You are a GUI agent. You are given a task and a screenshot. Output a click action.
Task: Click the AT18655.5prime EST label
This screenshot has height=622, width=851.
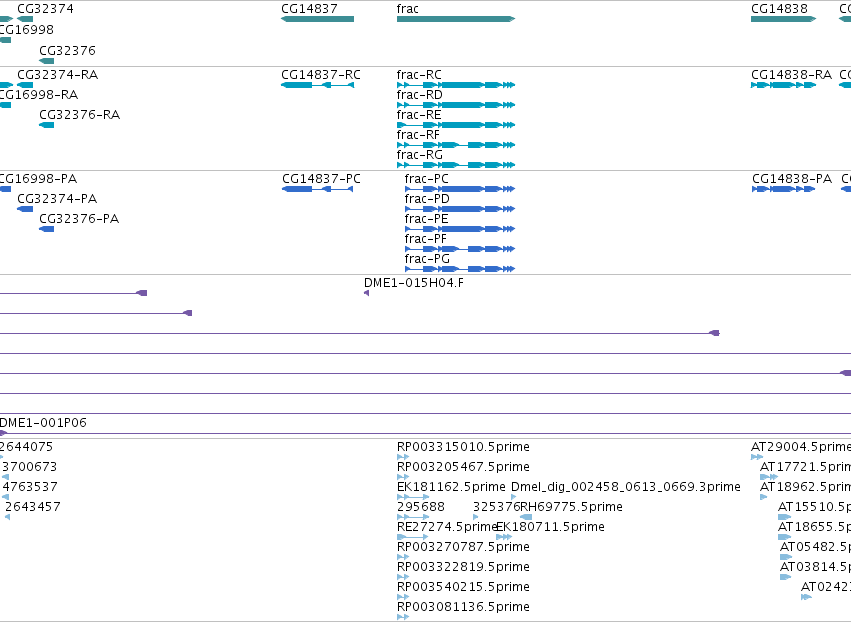814,527
